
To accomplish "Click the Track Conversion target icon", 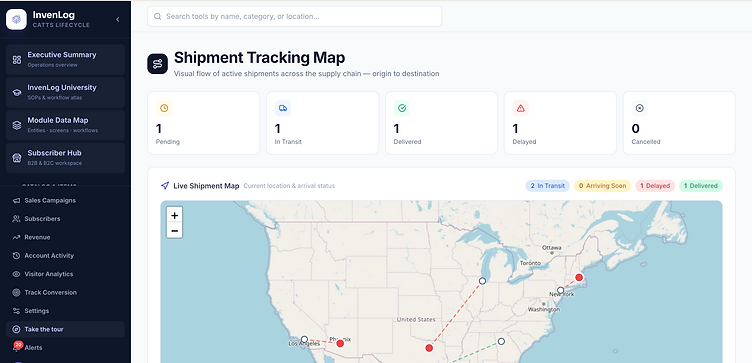I will (x=16, y=292).
